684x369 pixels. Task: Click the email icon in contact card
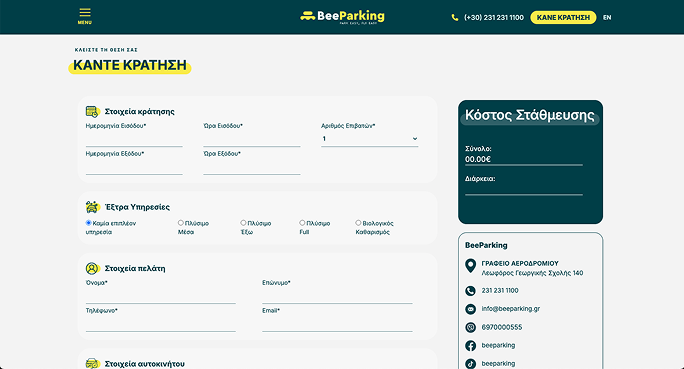tap(470, 309)
